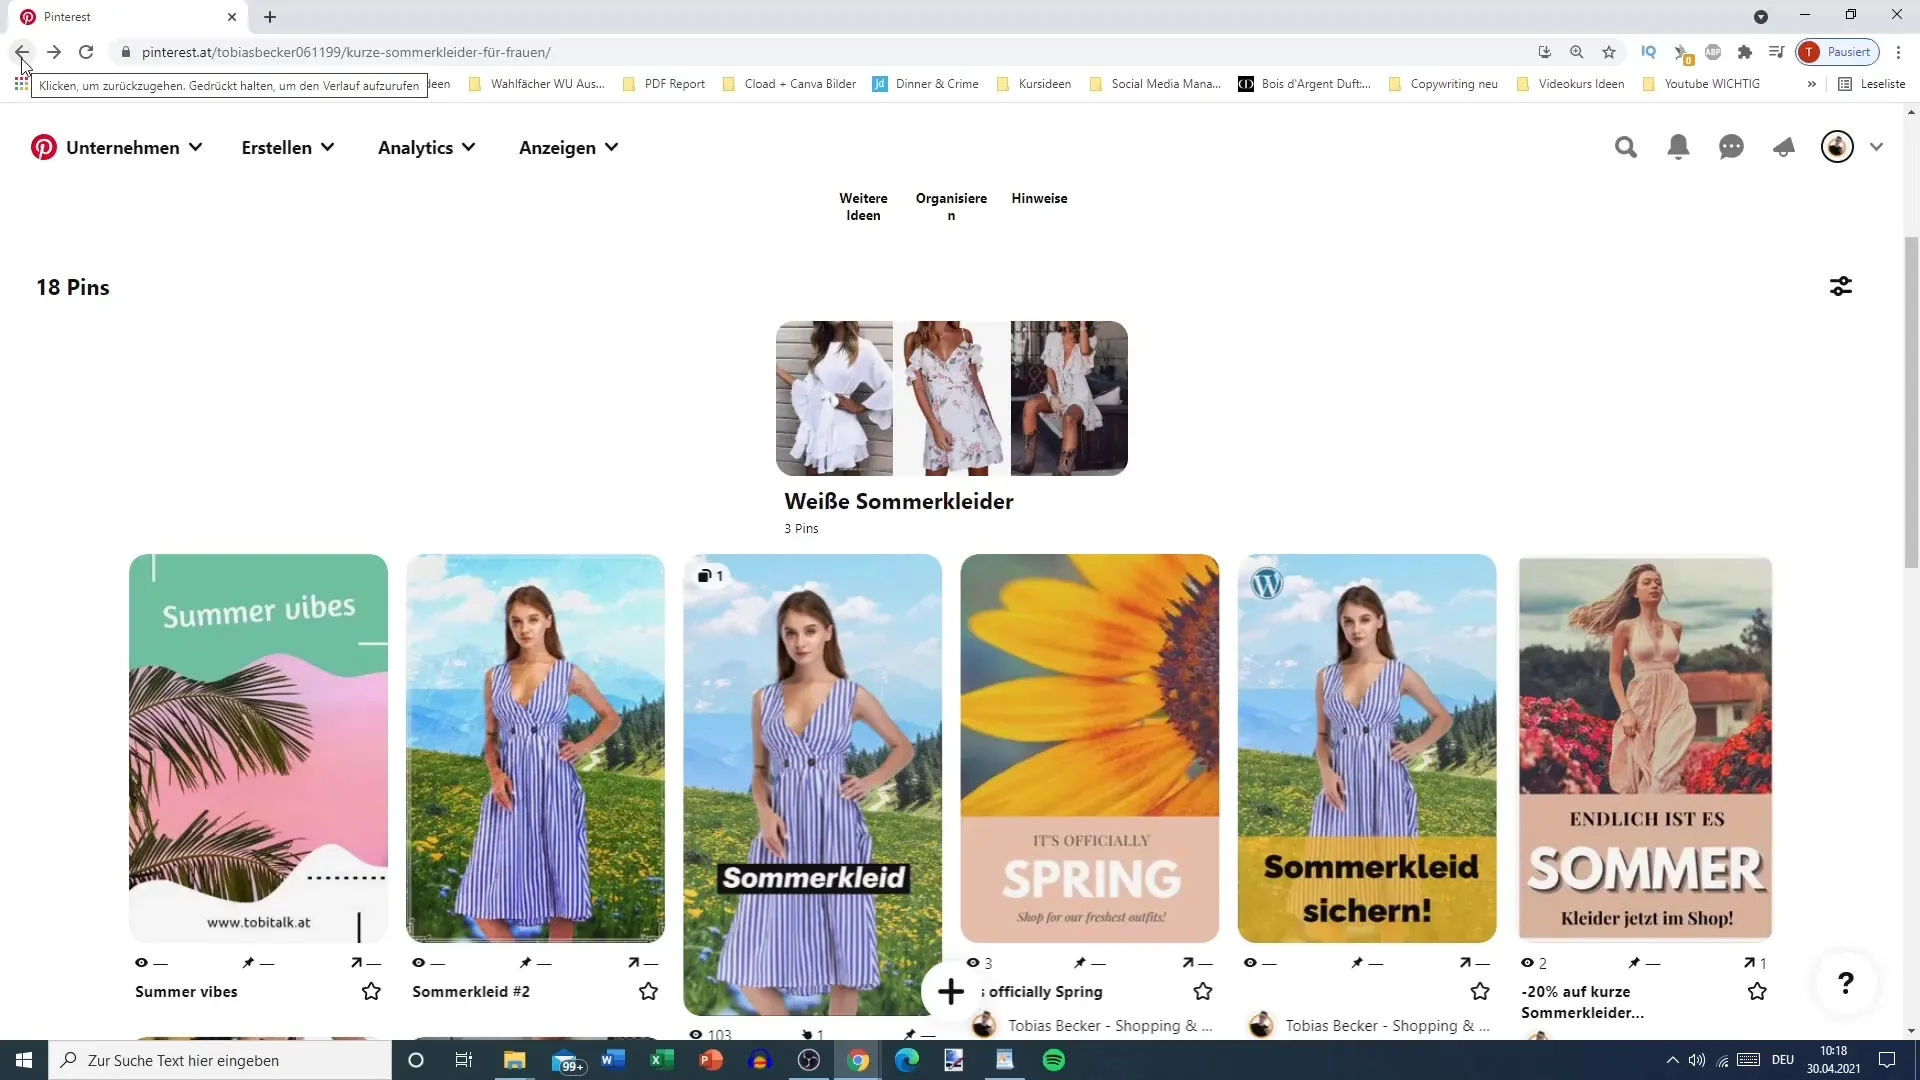
Task: Select Weitere Ideen tab
Action: (866, 206)
